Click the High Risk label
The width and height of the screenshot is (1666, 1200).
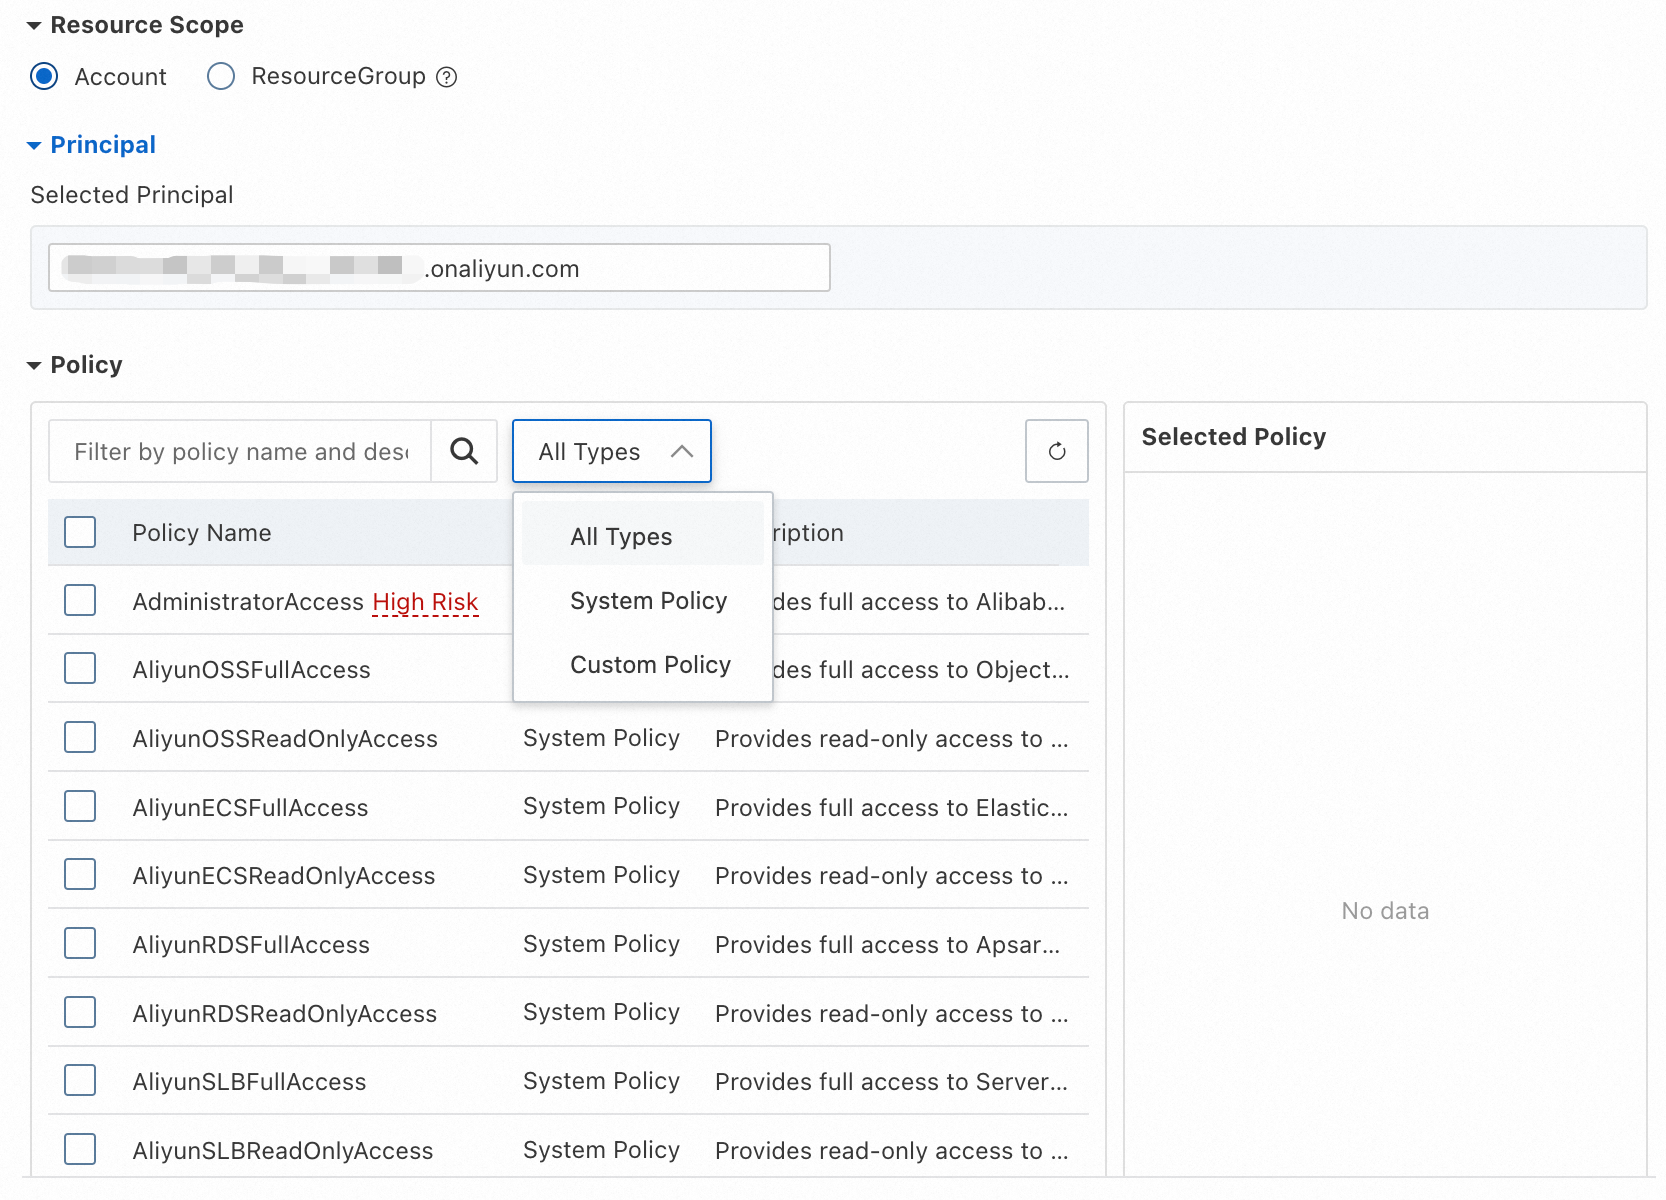click(425, 602)
